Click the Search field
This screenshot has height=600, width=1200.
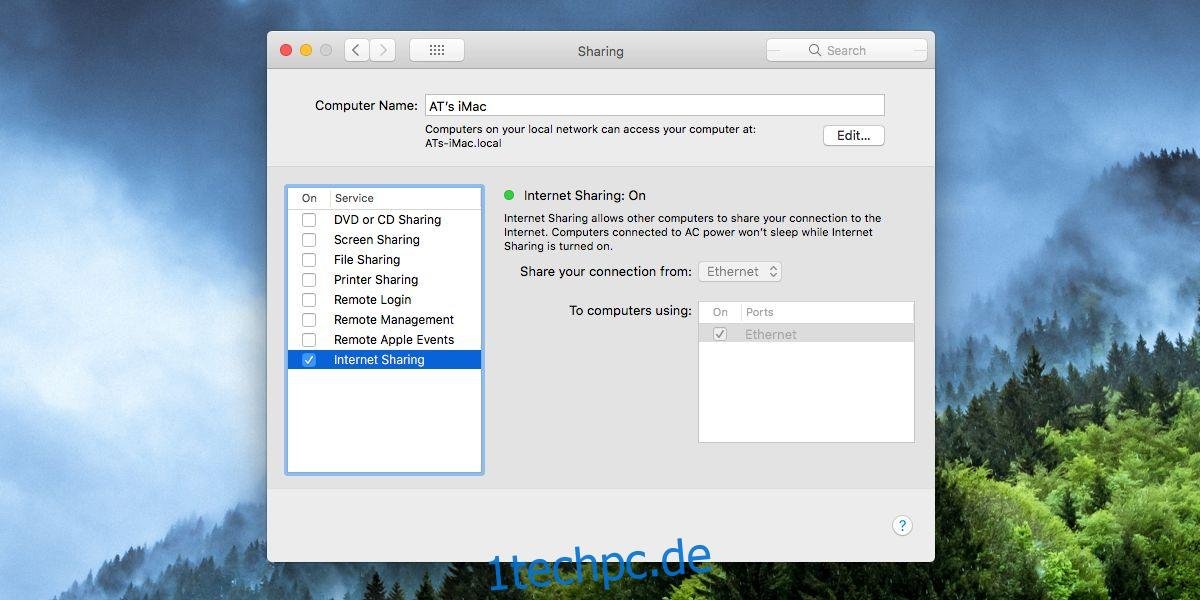pos(847,50)
